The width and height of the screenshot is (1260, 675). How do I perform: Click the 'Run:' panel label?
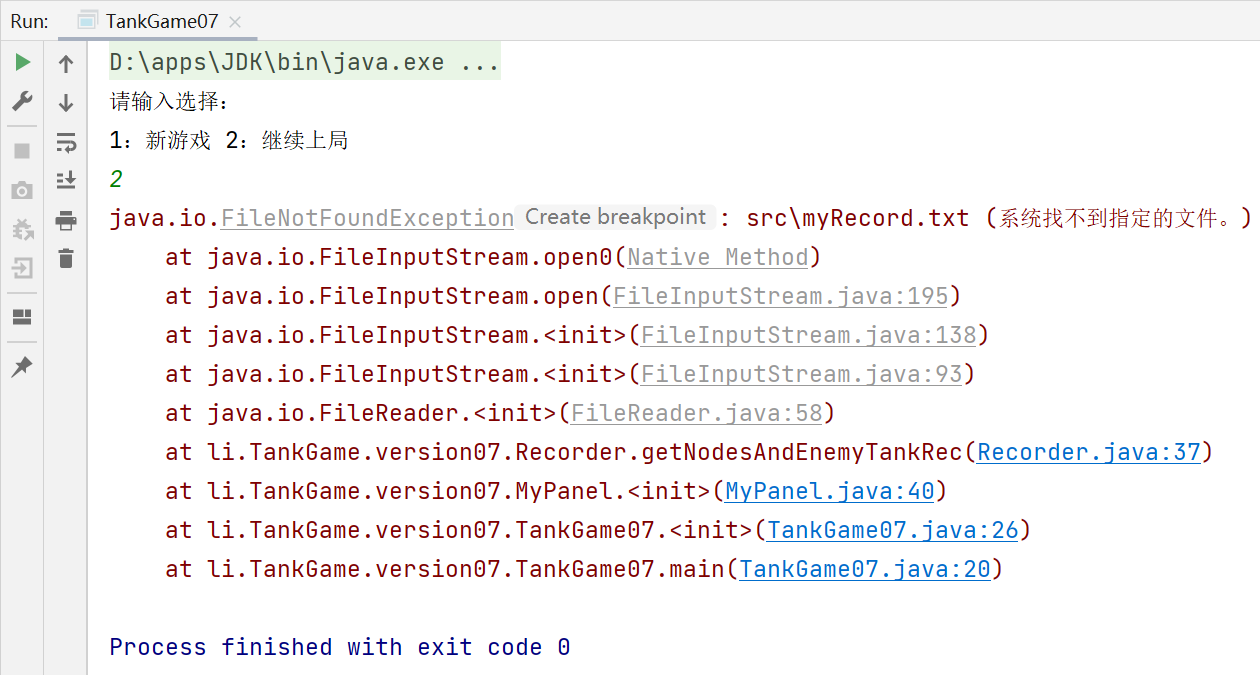pos(30,21)
